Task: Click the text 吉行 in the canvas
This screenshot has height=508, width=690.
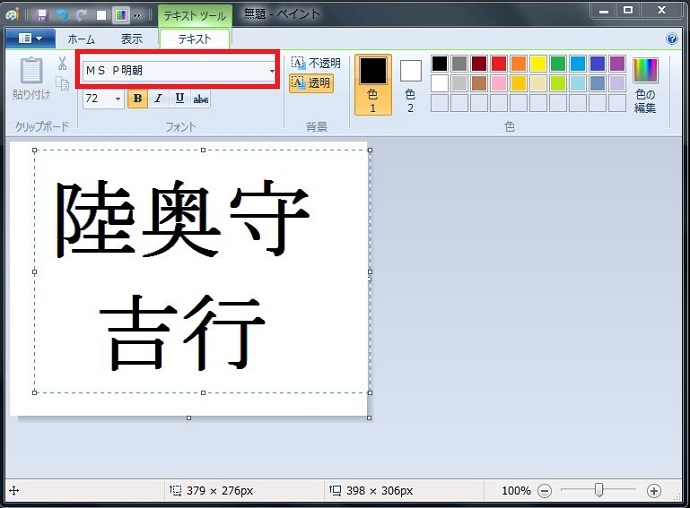Action: [x=183, y=333]
